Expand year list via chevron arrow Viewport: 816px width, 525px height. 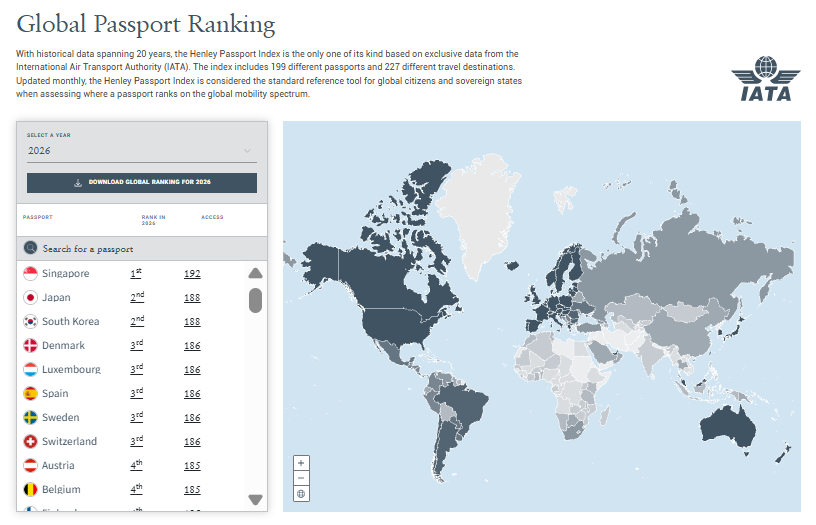coord(247,151)
